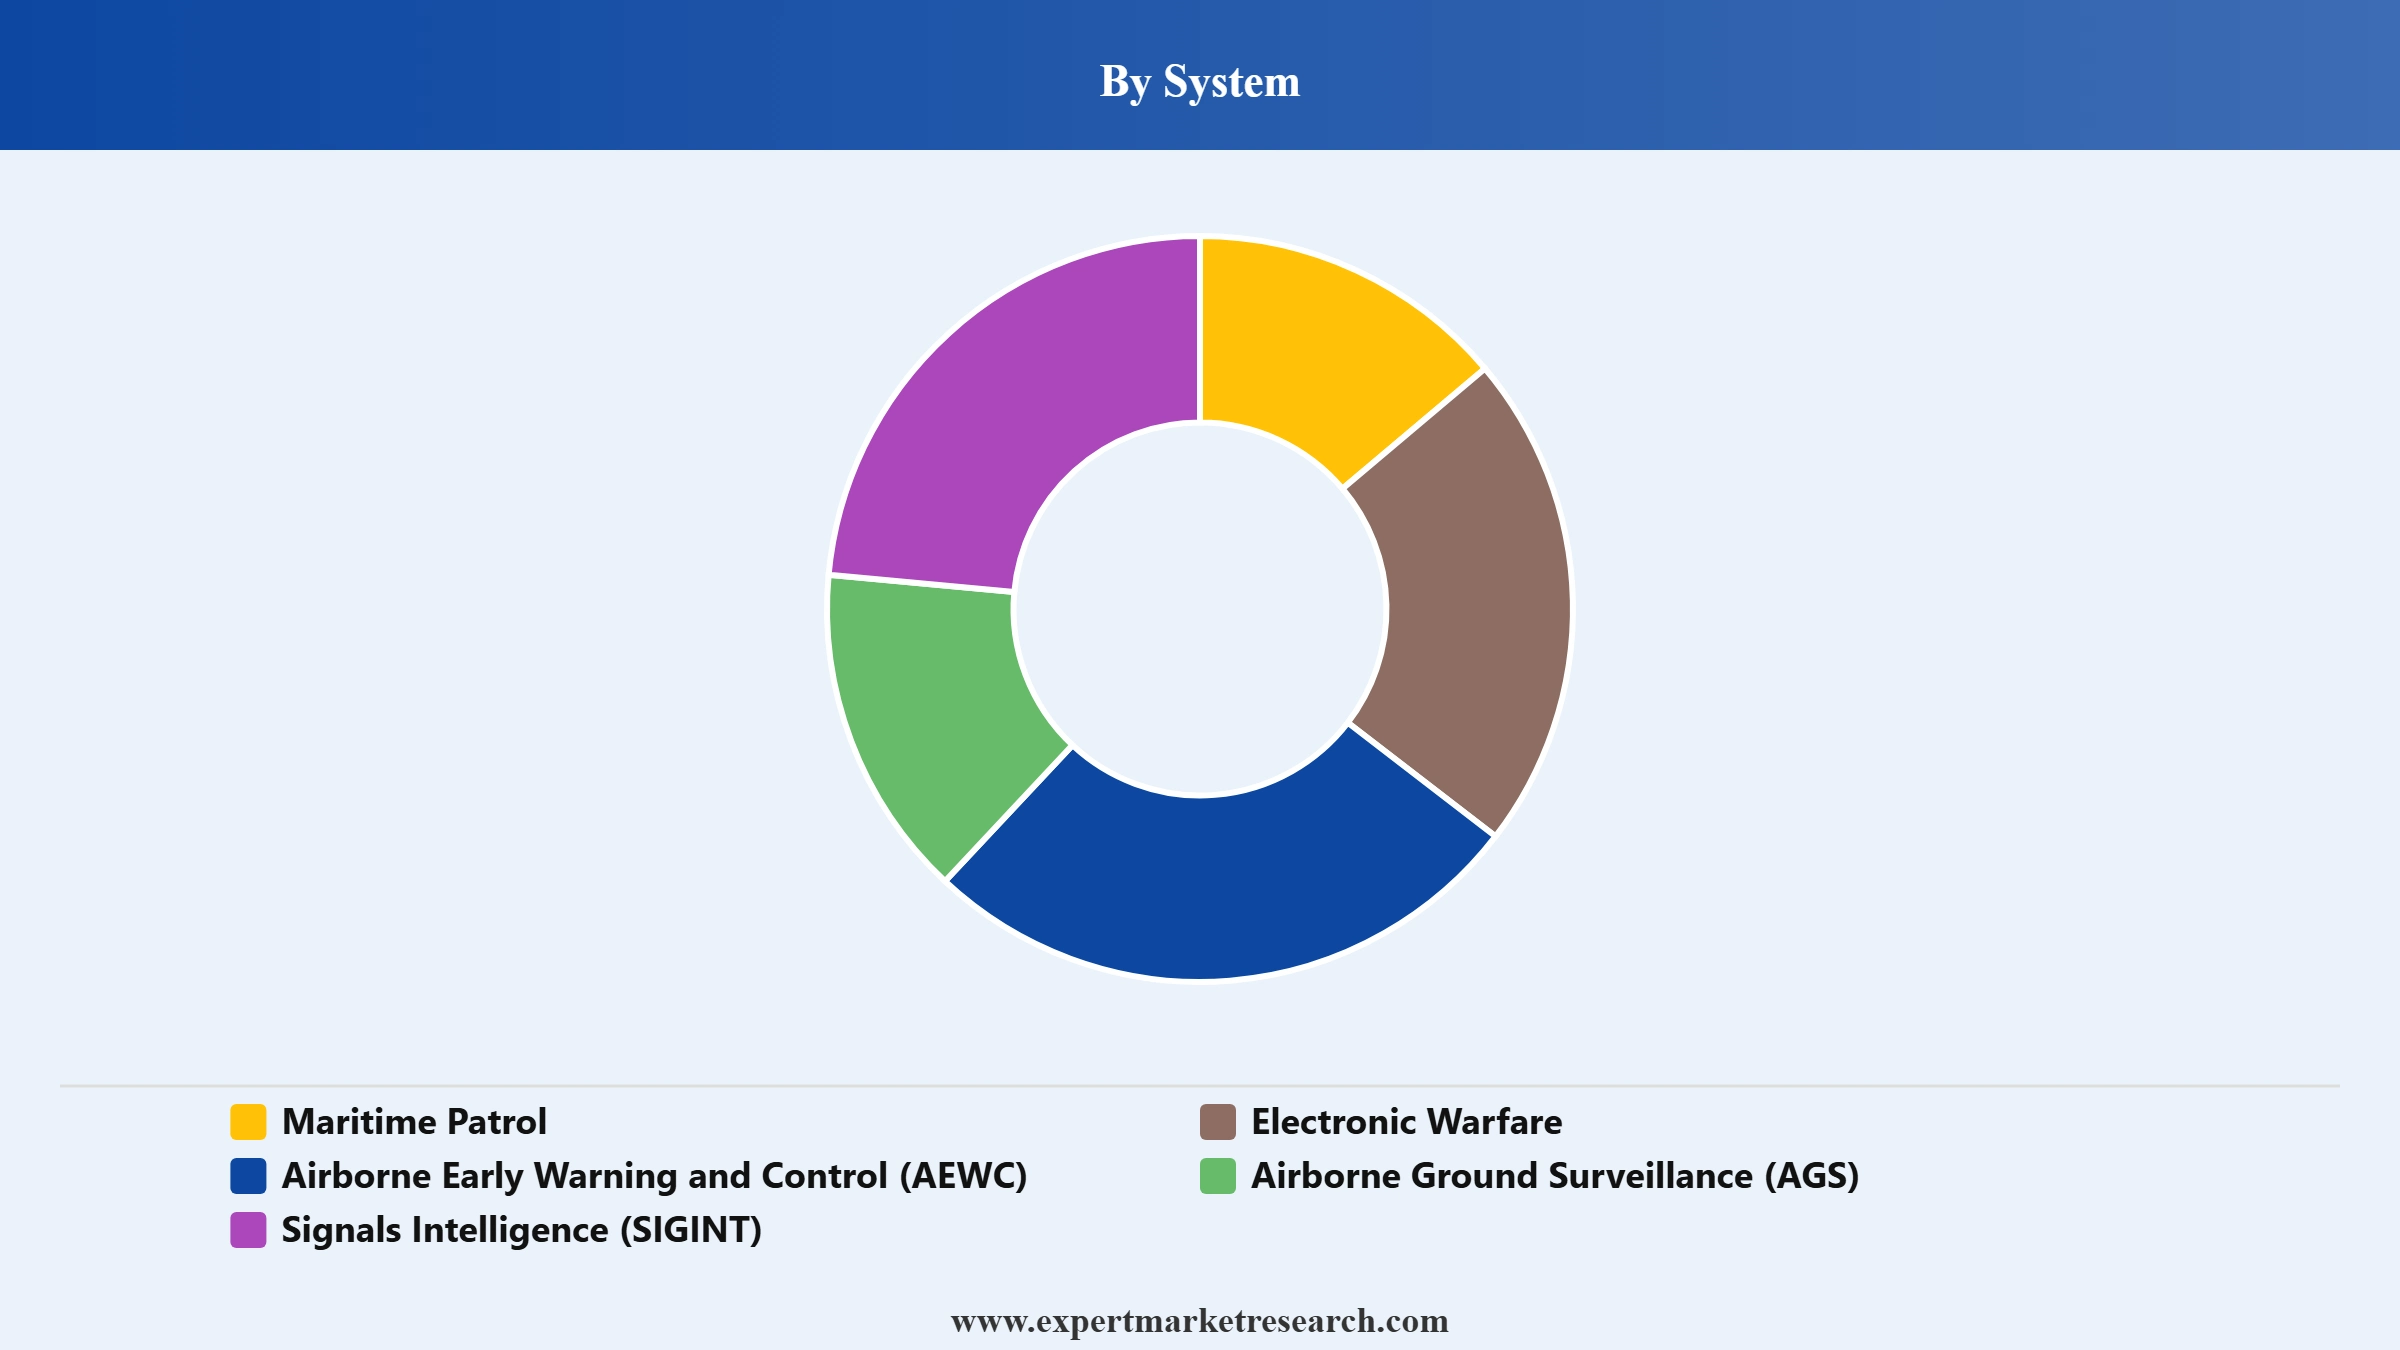Select Airborne Ground Surveillance (AGS) label

[x=1555, y=1176]
